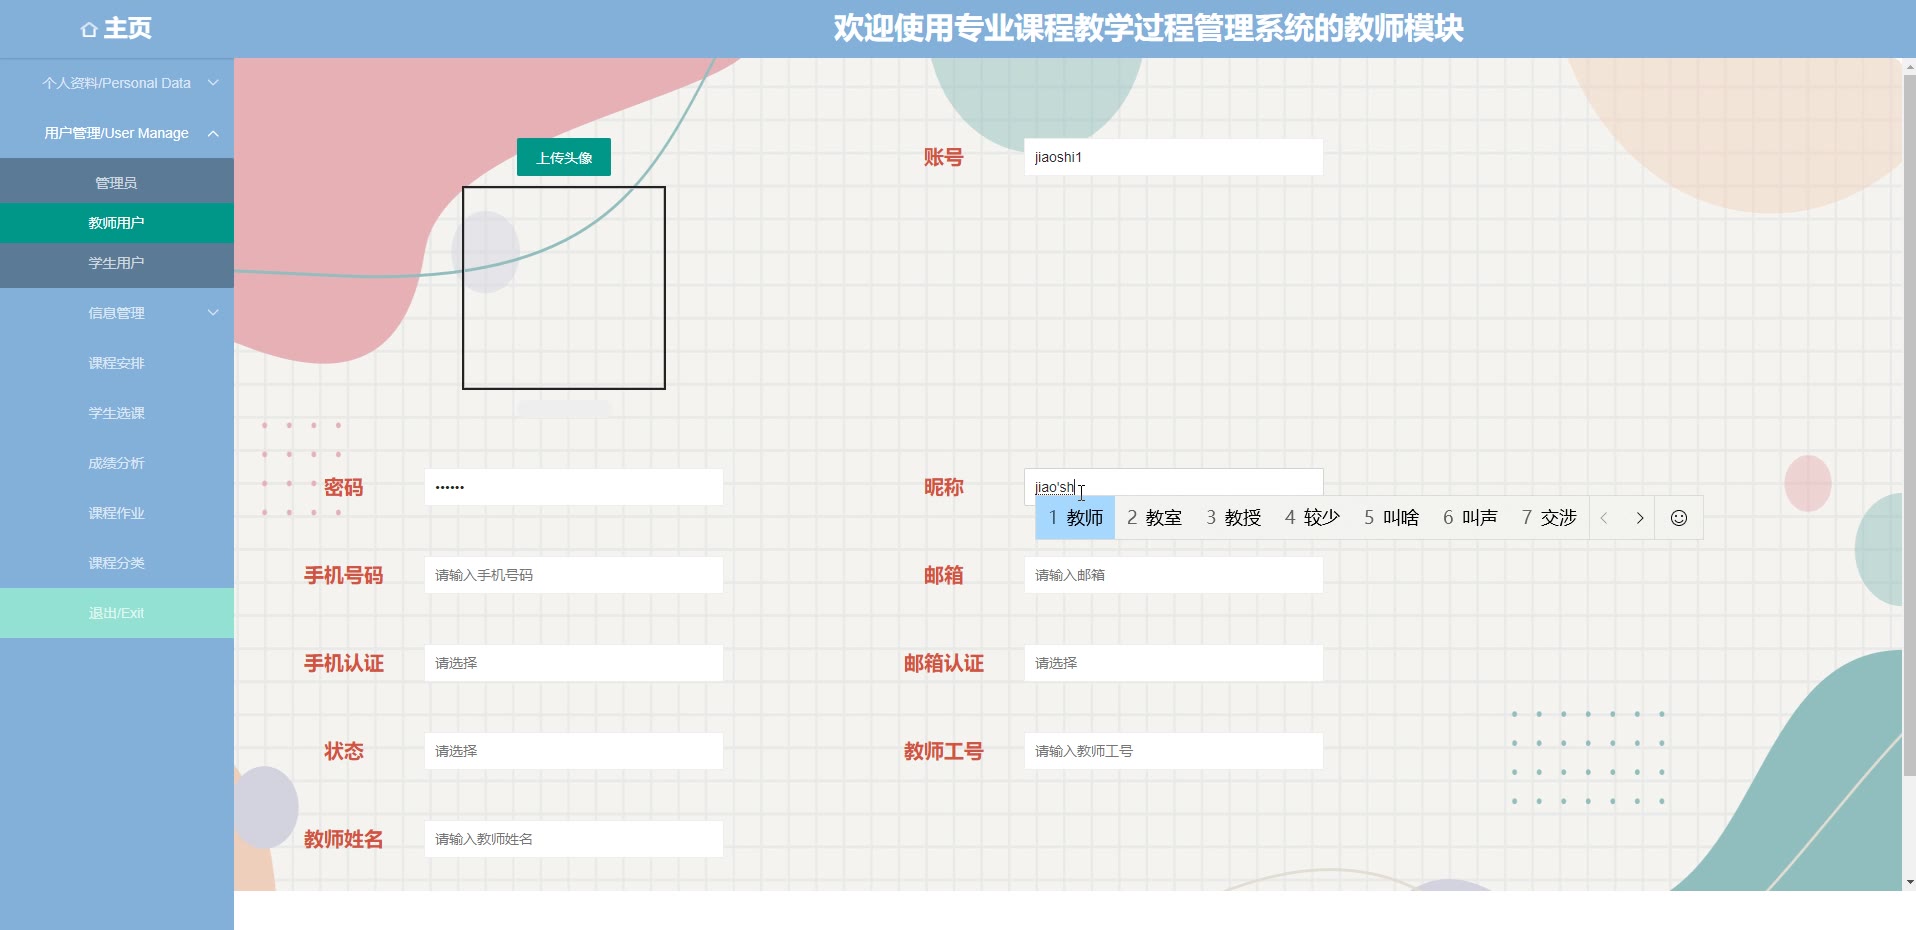
Task: Choose IME candidate 2 教室
Action: pyautogui.click(x=1154, y=518)
